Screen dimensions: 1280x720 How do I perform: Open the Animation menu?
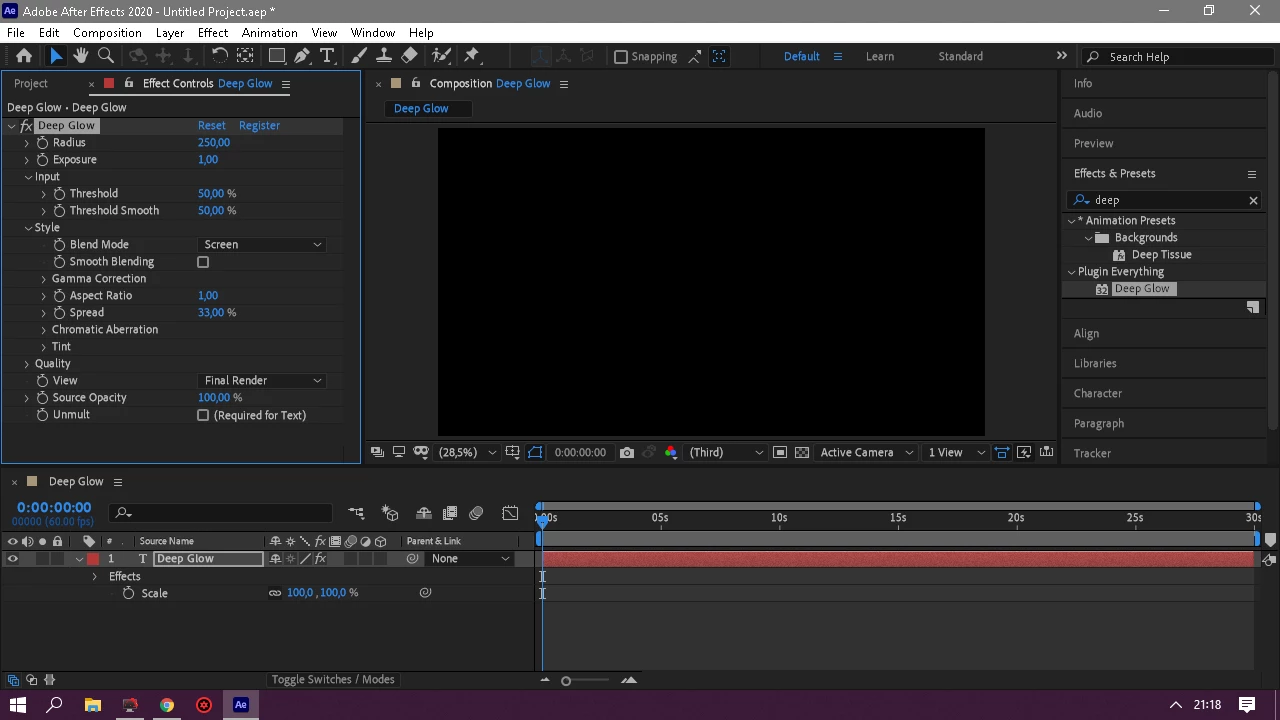269,33
